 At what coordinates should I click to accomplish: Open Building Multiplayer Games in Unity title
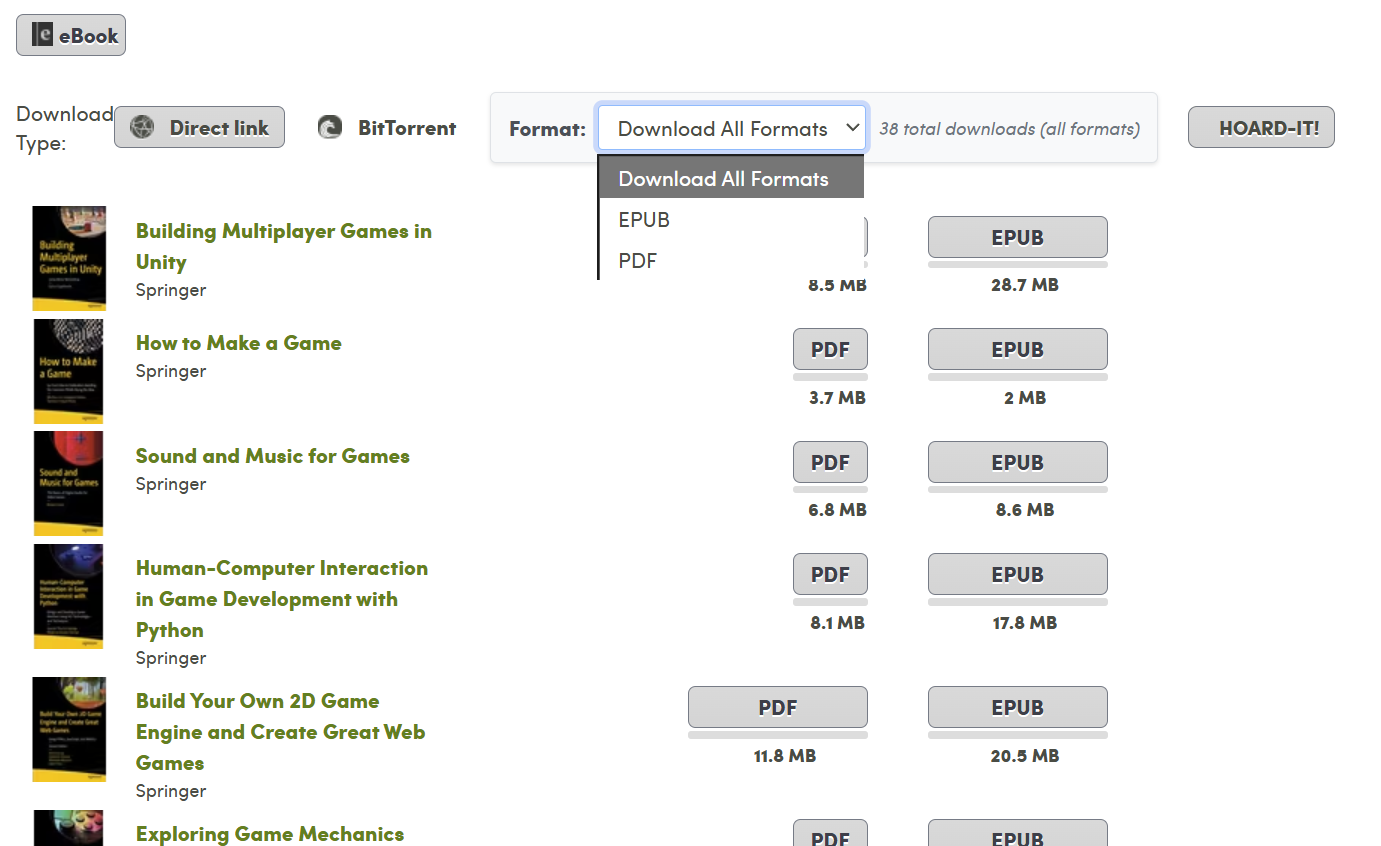pos(284,246)
